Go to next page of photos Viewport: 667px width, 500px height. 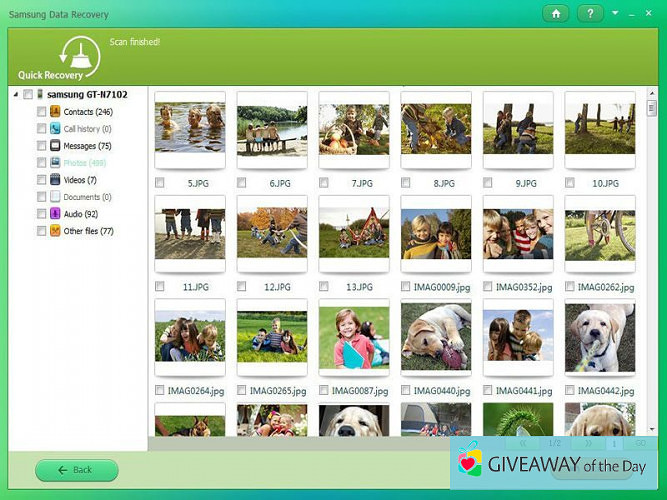click(x=586, y=442)
